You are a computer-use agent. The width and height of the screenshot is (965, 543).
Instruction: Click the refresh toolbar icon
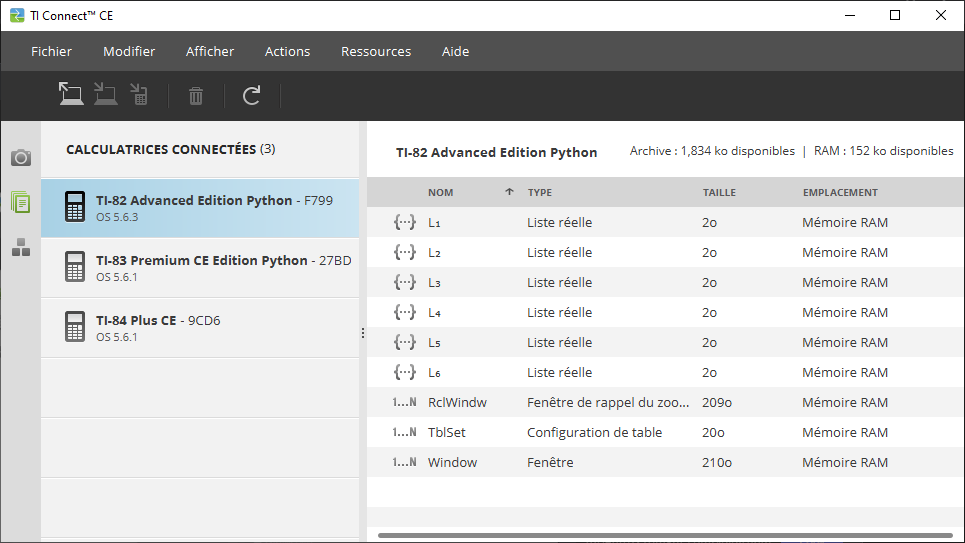[x=251, y=95]
